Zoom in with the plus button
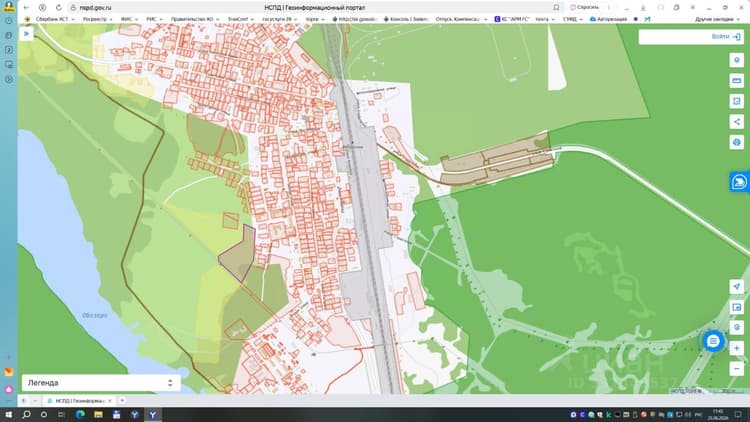 (737, 348)
